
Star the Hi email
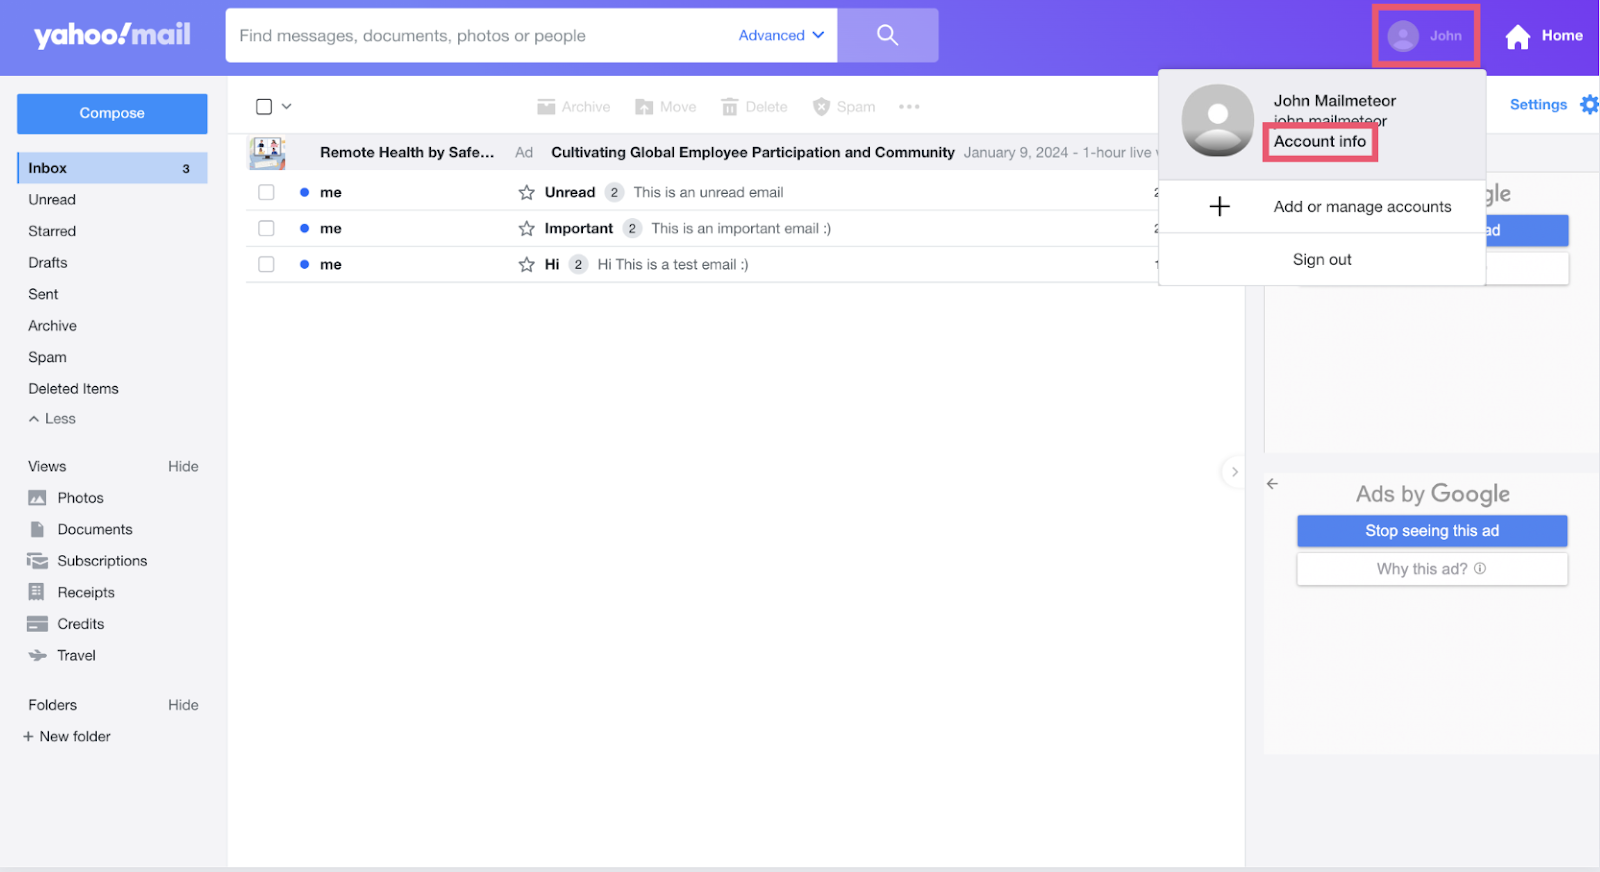click(x=527, y=264)
